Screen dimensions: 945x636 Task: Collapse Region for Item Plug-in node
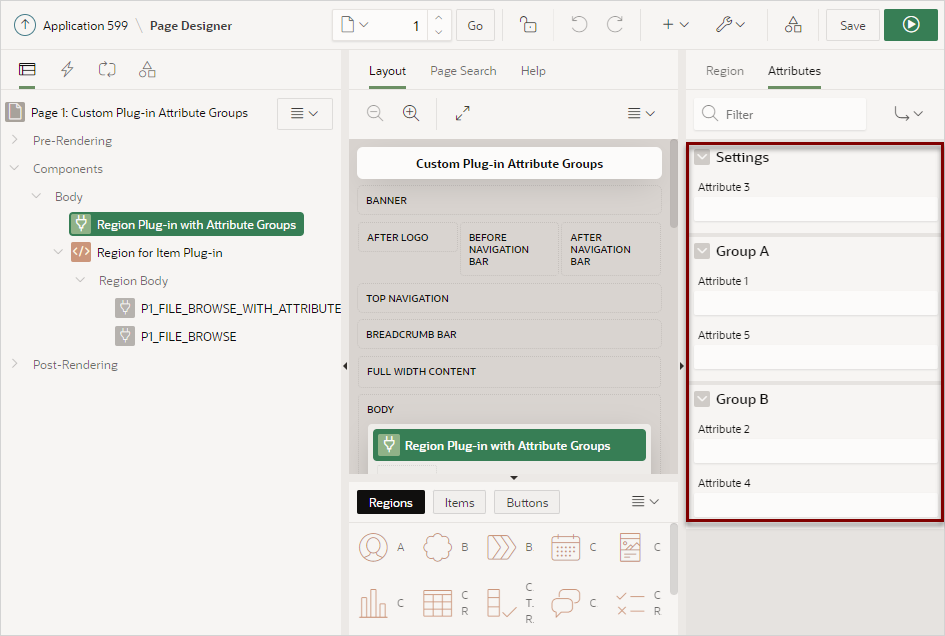(58, 252)
